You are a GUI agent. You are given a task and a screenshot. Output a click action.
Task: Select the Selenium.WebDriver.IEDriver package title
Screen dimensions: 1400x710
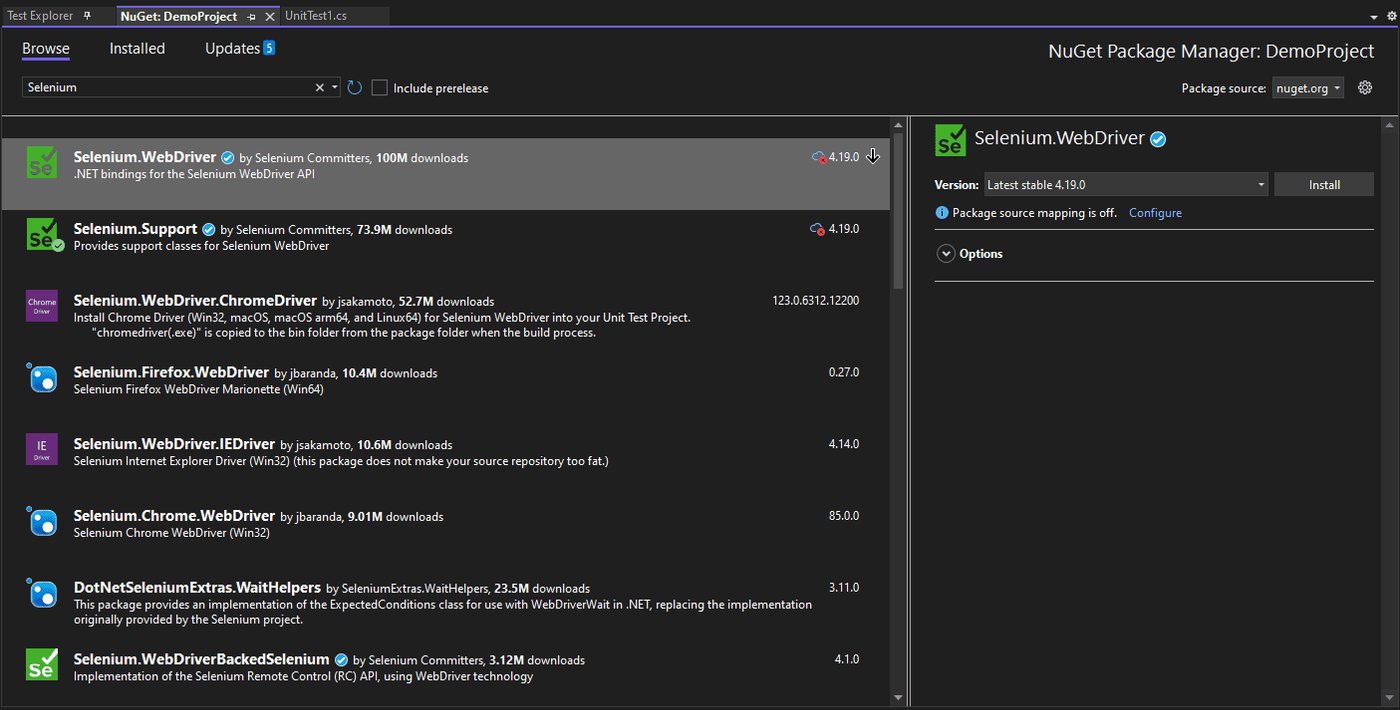[174, 444]
